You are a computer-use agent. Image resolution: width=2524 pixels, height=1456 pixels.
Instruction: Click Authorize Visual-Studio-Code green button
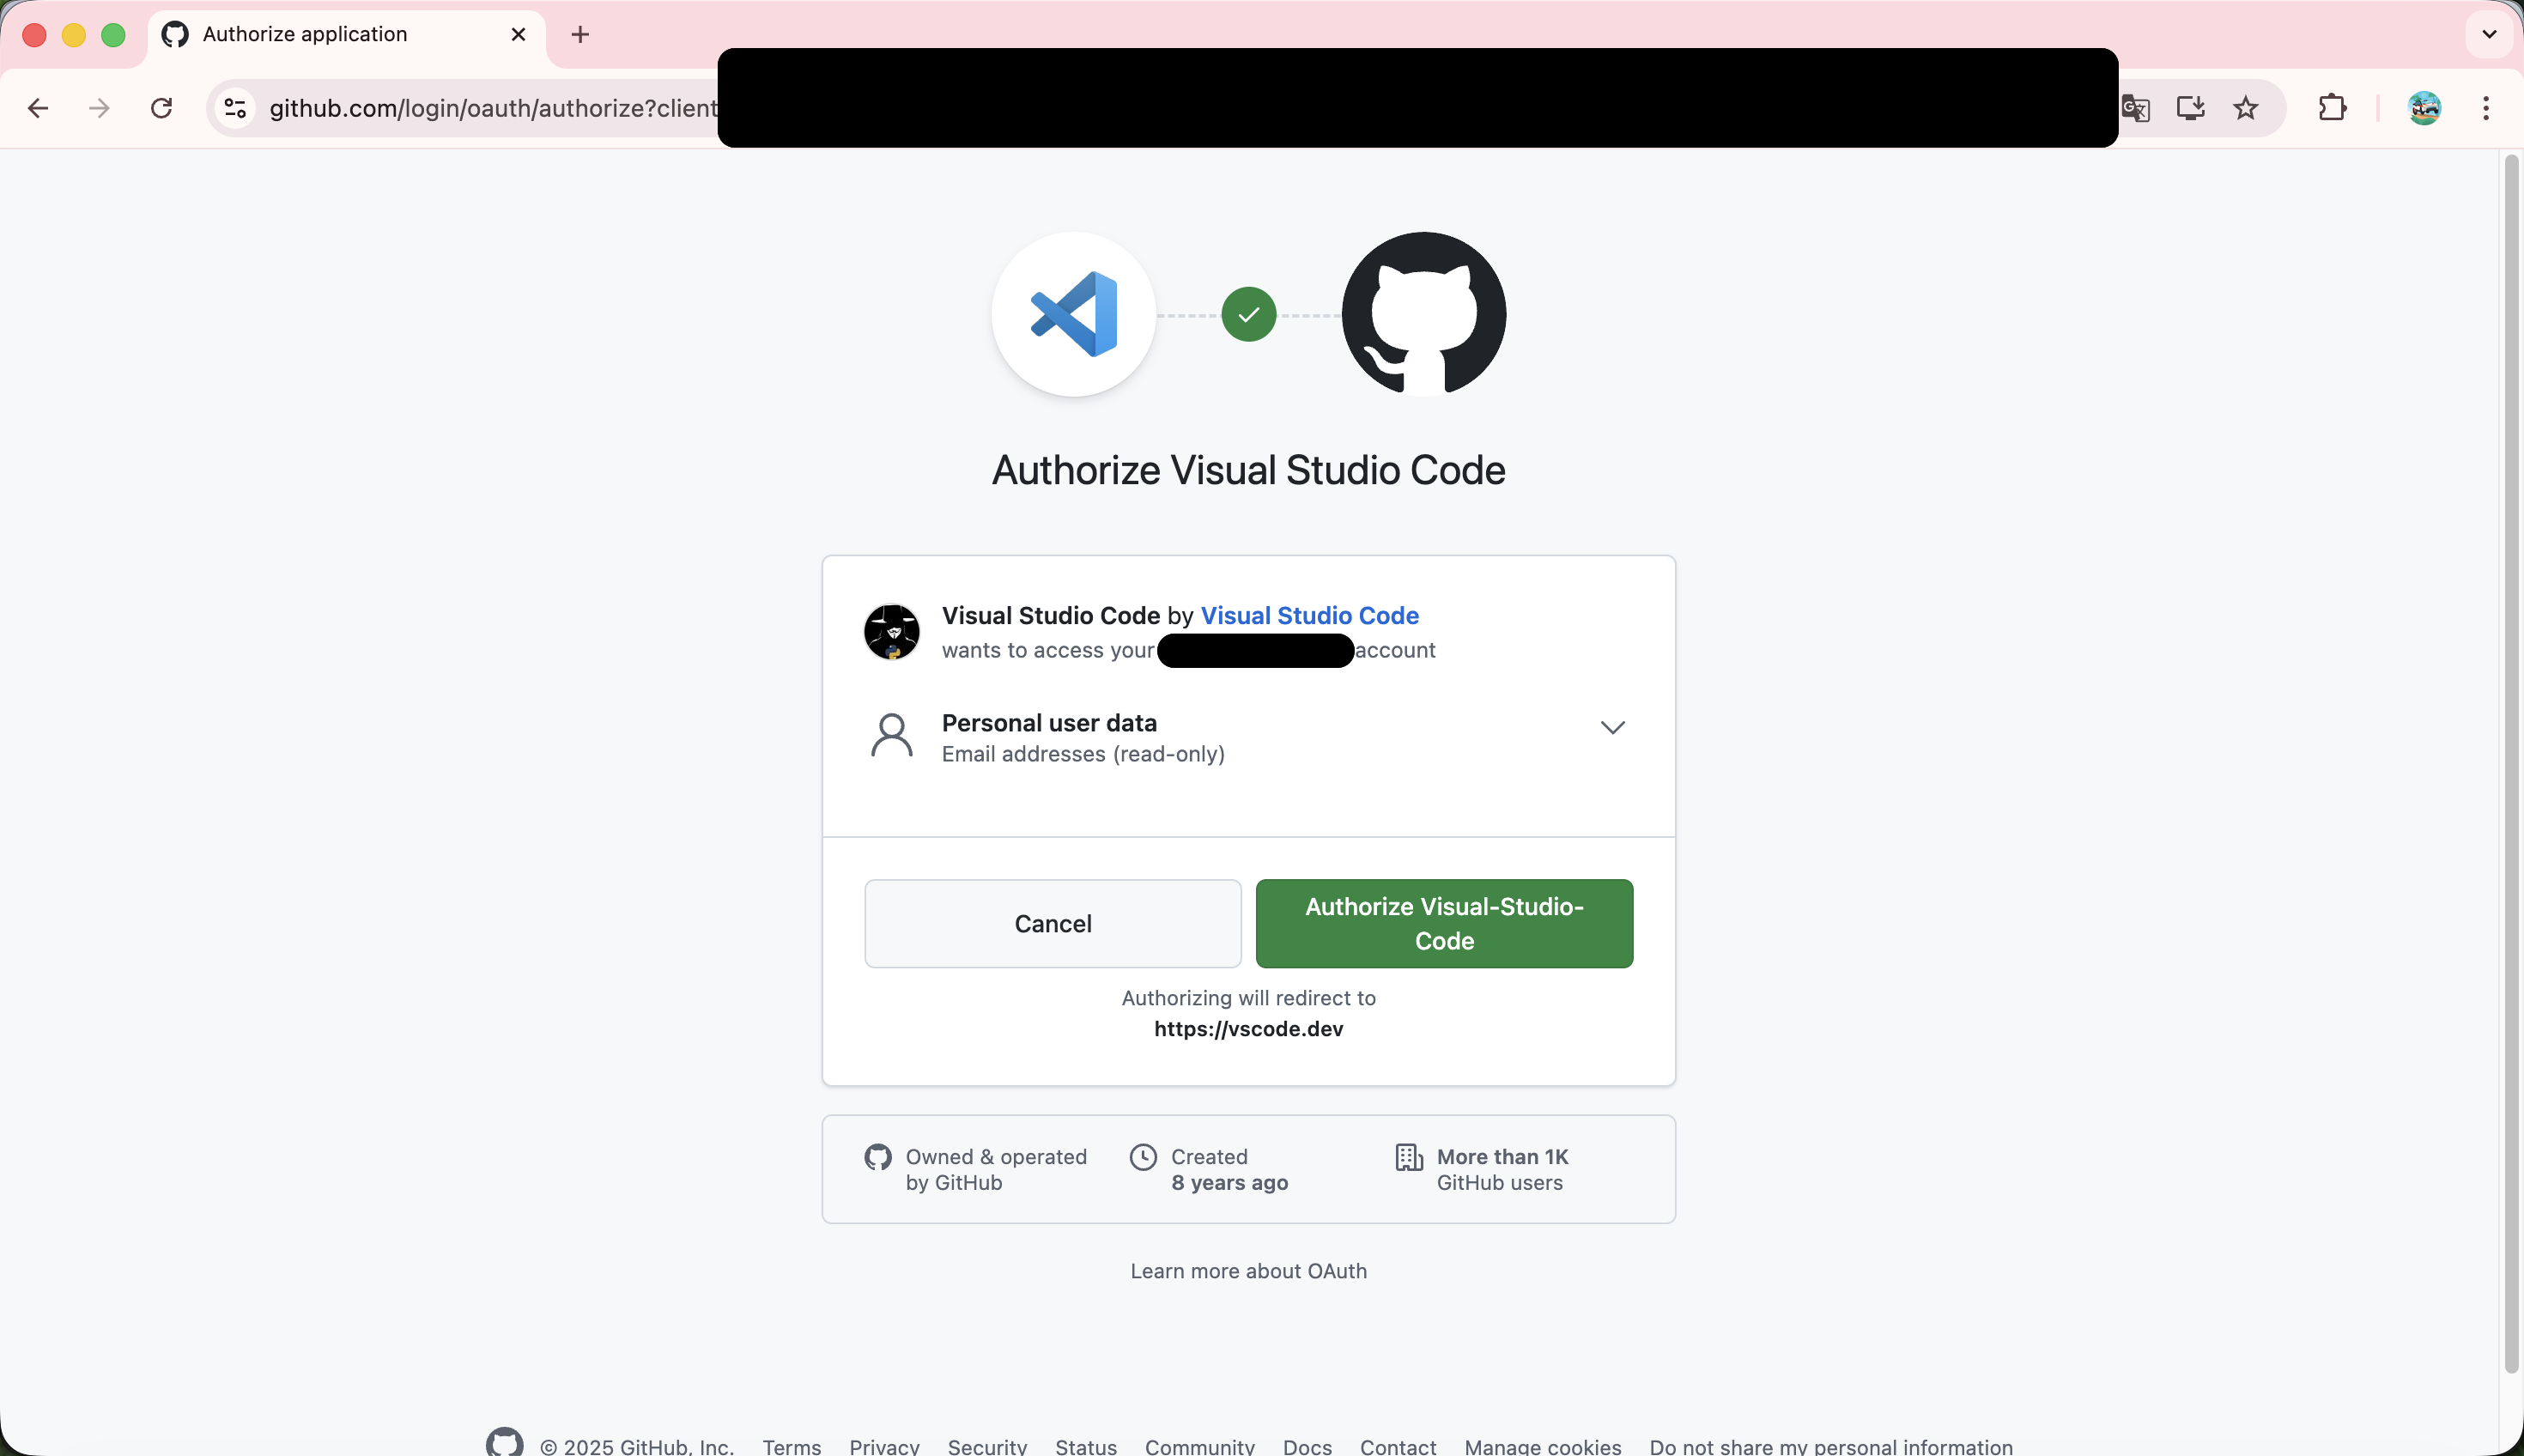click(x=1444, y=923)
